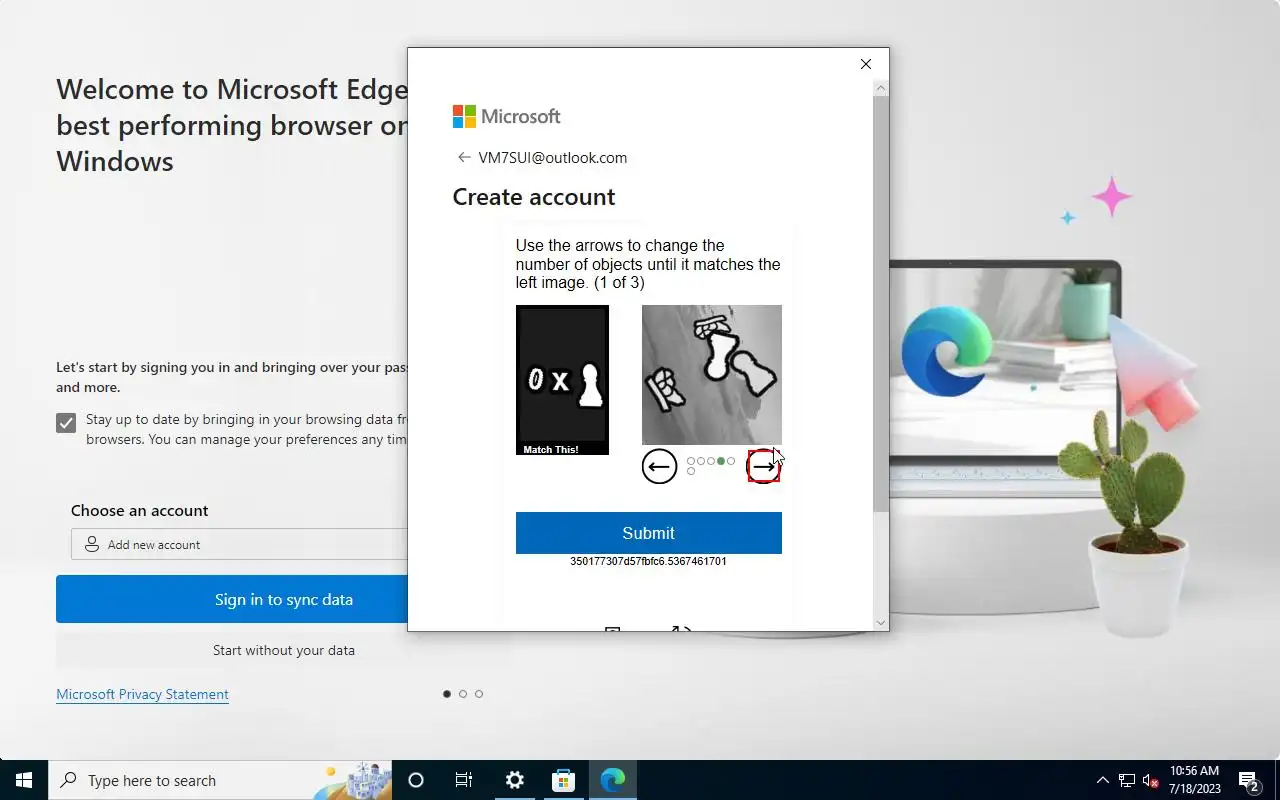Screen dimensions: 1280x800
Task: Open the clock showing 10:56 AM
Action: 1194,780
